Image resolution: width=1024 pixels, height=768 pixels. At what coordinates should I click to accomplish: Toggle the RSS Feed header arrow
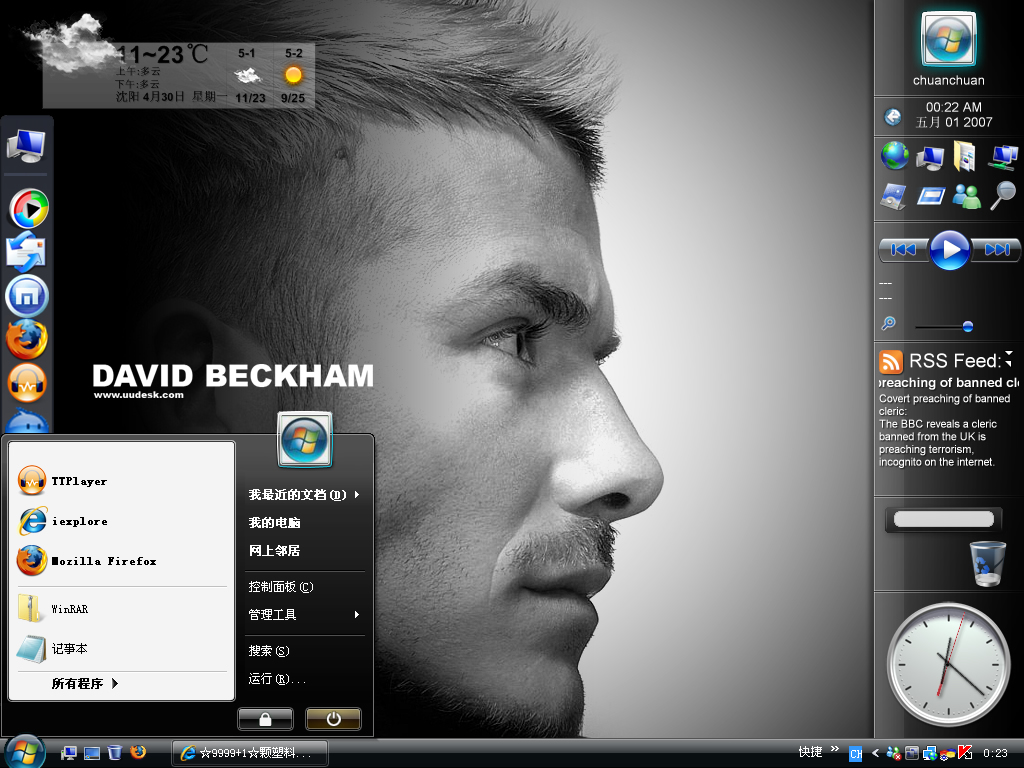pos(1009,359)
